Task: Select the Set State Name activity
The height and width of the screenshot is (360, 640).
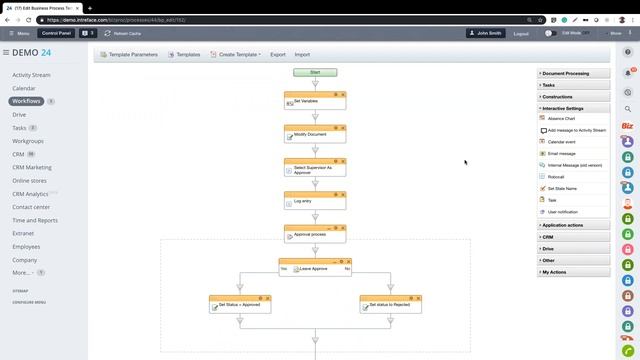Action: click(x=558, y=189)
